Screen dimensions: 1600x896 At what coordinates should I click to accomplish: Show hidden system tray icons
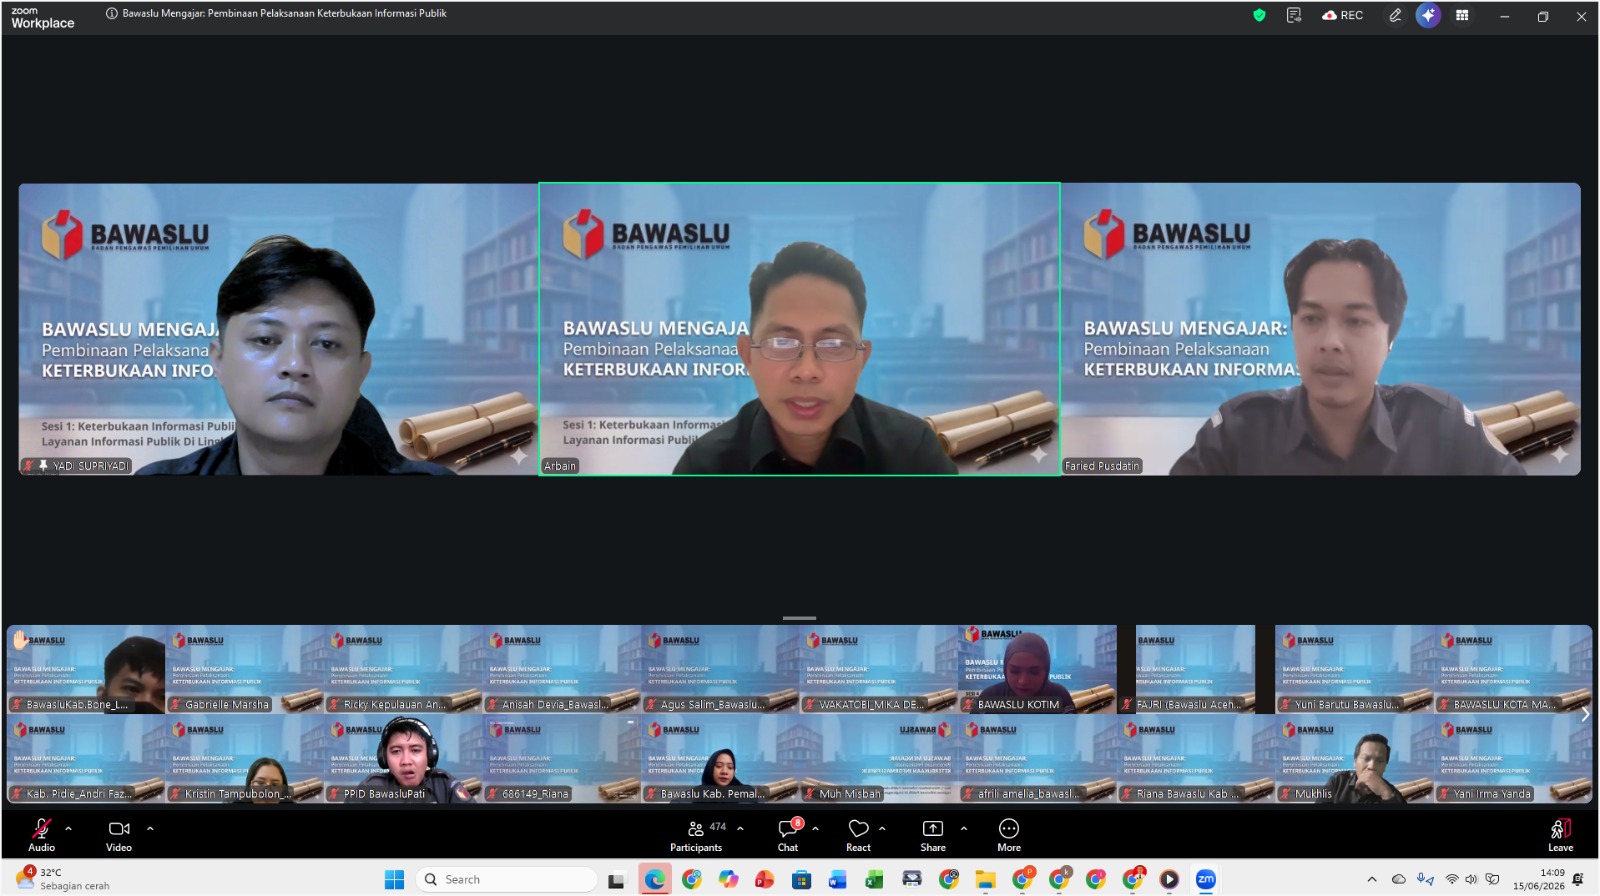tap(1372, 880)
